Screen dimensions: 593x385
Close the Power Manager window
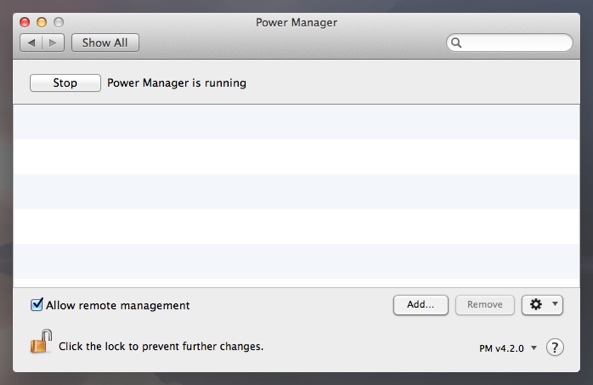(25, 22)
